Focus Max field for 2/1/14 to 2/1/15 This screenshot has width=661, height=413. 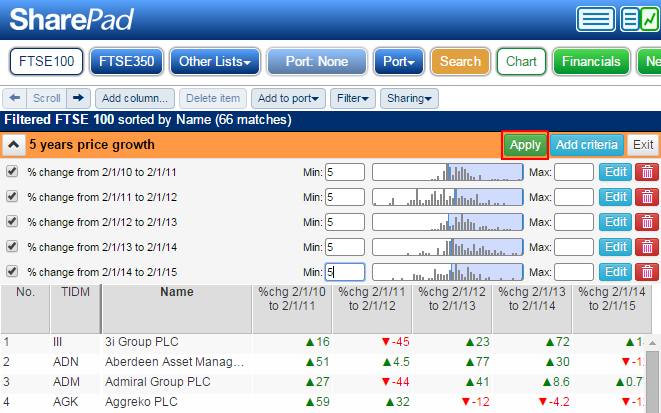pos(574,272)
